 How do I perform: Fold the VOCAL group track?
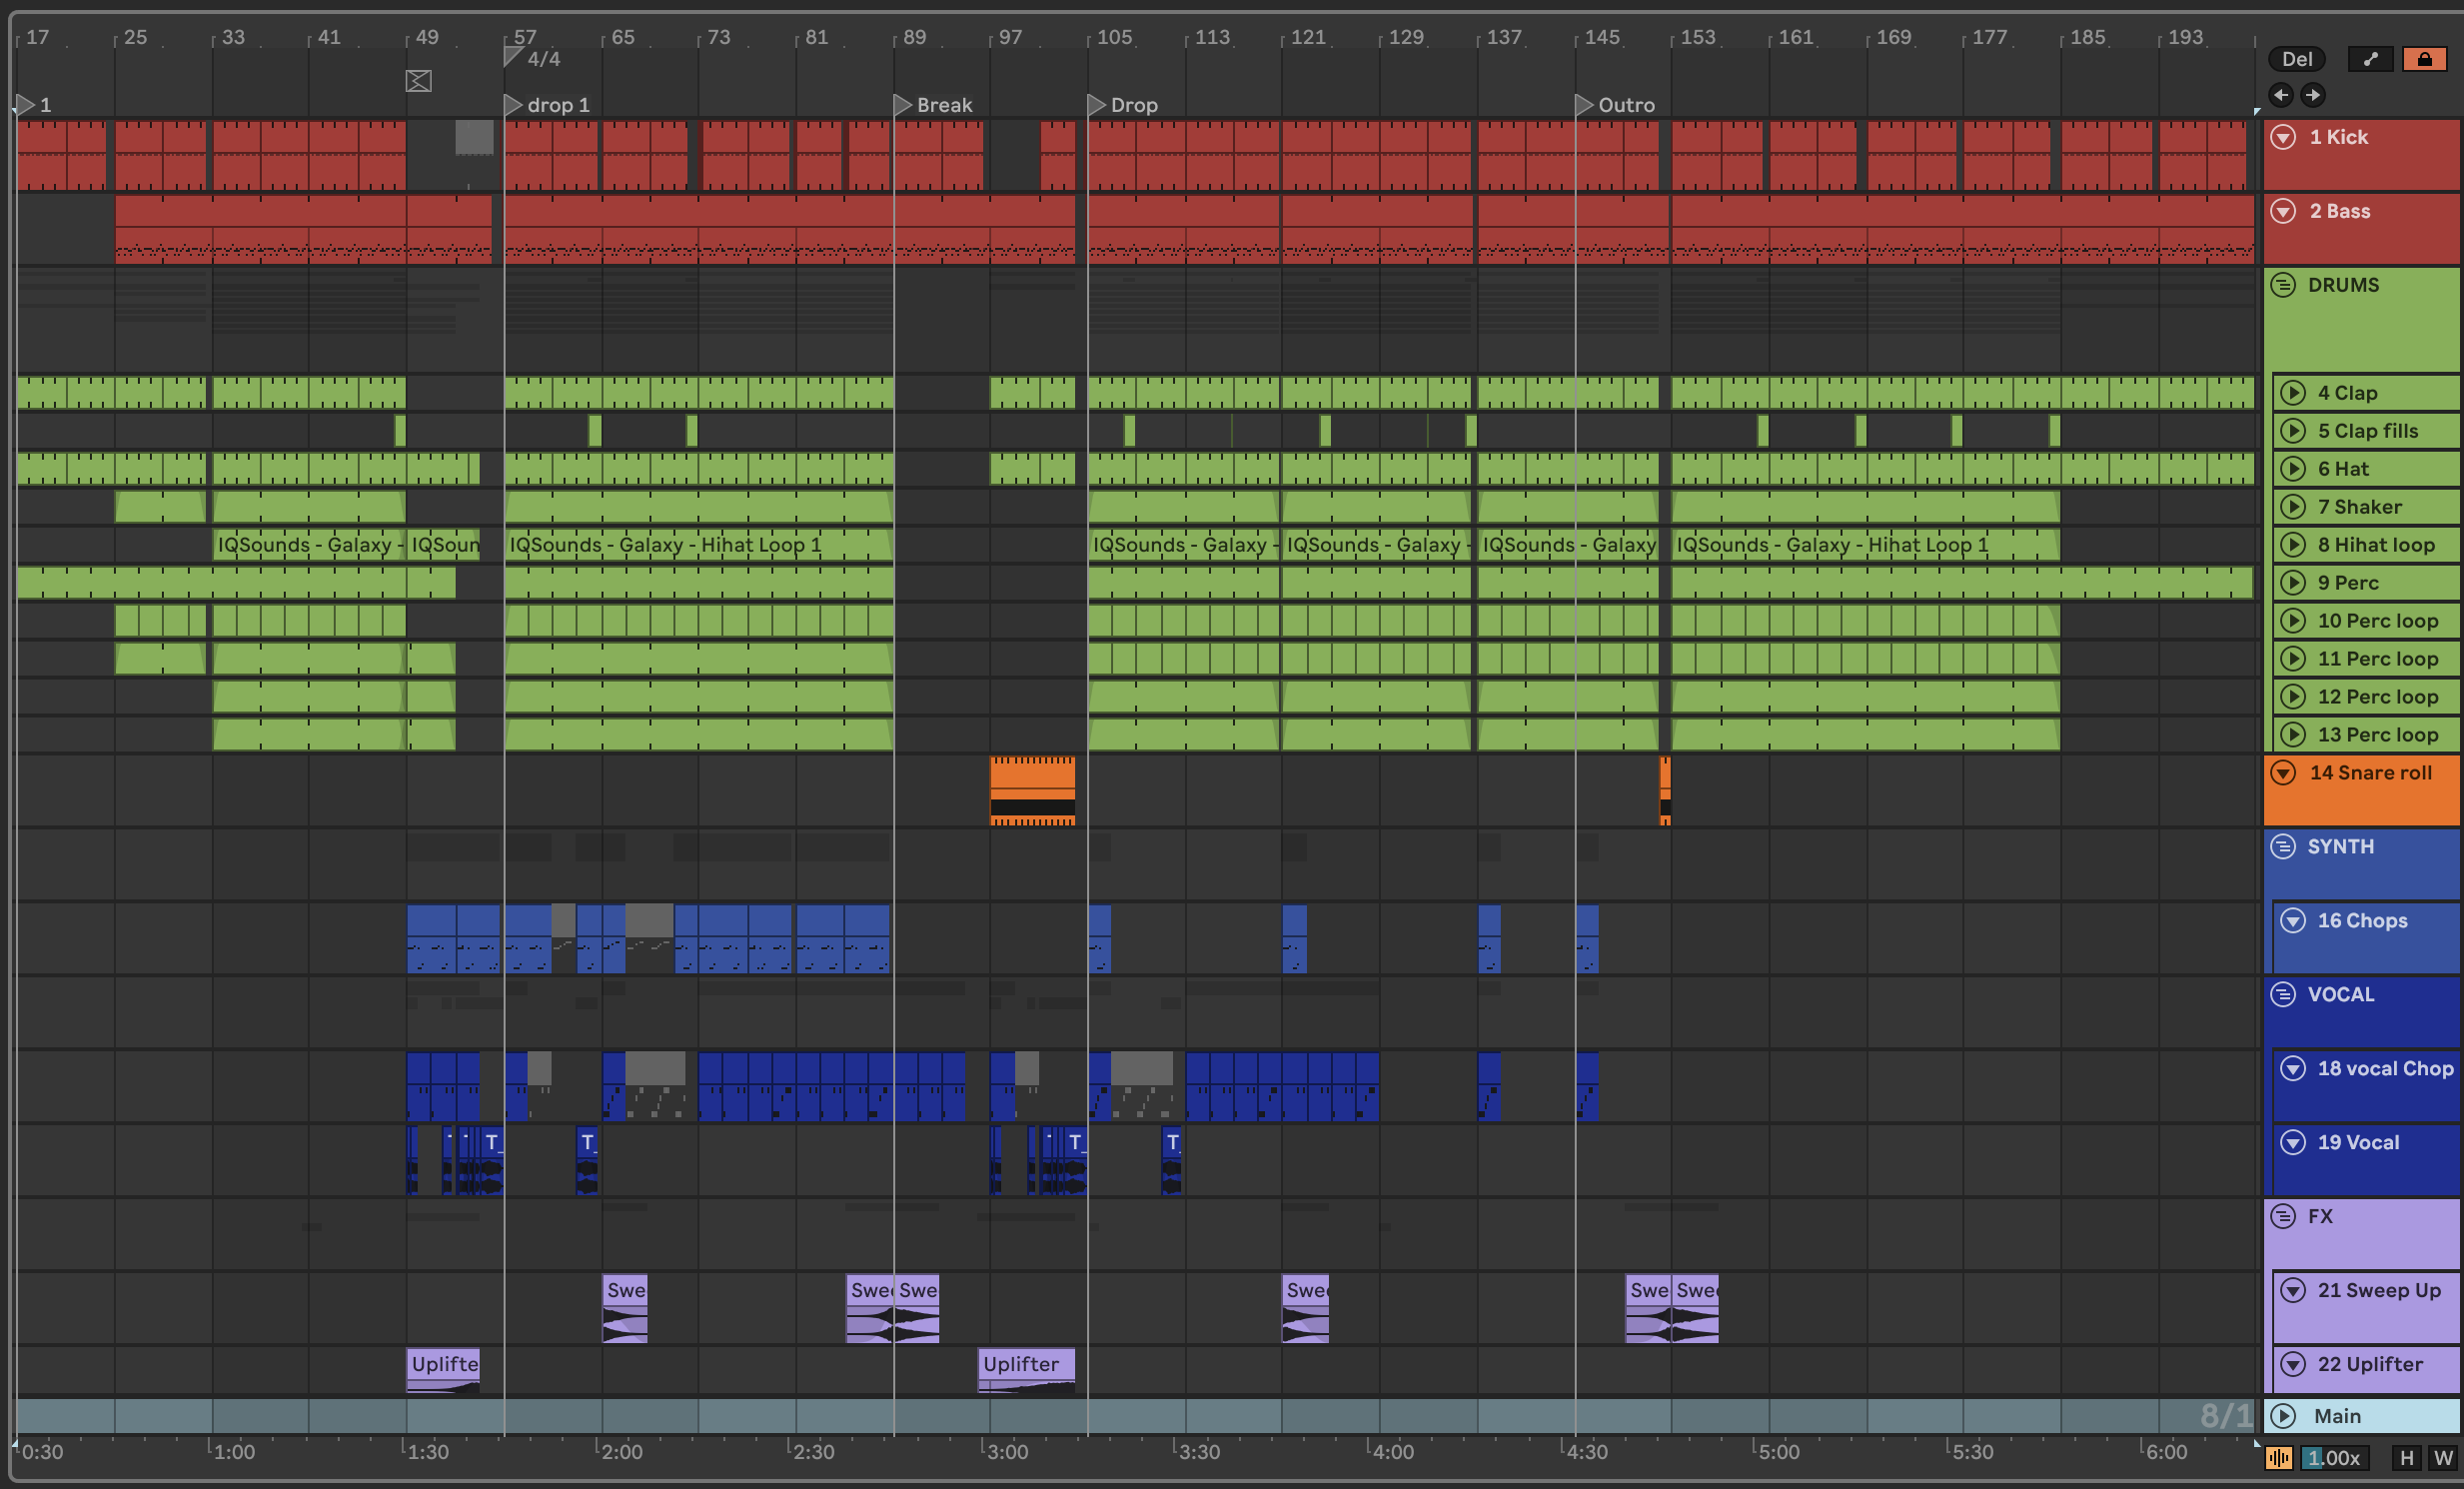pyautogui.click(x=2283, y=995)
